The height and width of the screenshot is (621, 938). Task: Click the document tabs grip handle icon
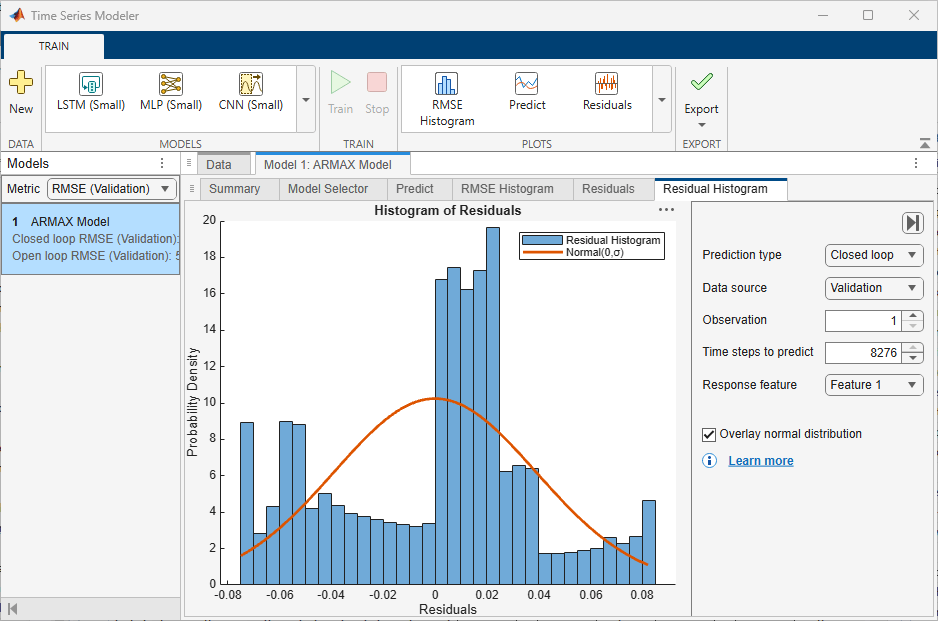point(189,163)
